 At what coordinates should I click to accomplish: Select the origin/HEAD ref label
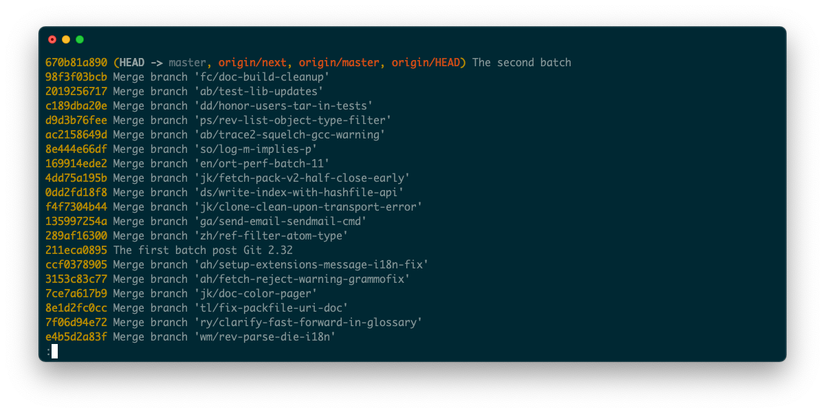pyautogui.click(x=426, y=63)
